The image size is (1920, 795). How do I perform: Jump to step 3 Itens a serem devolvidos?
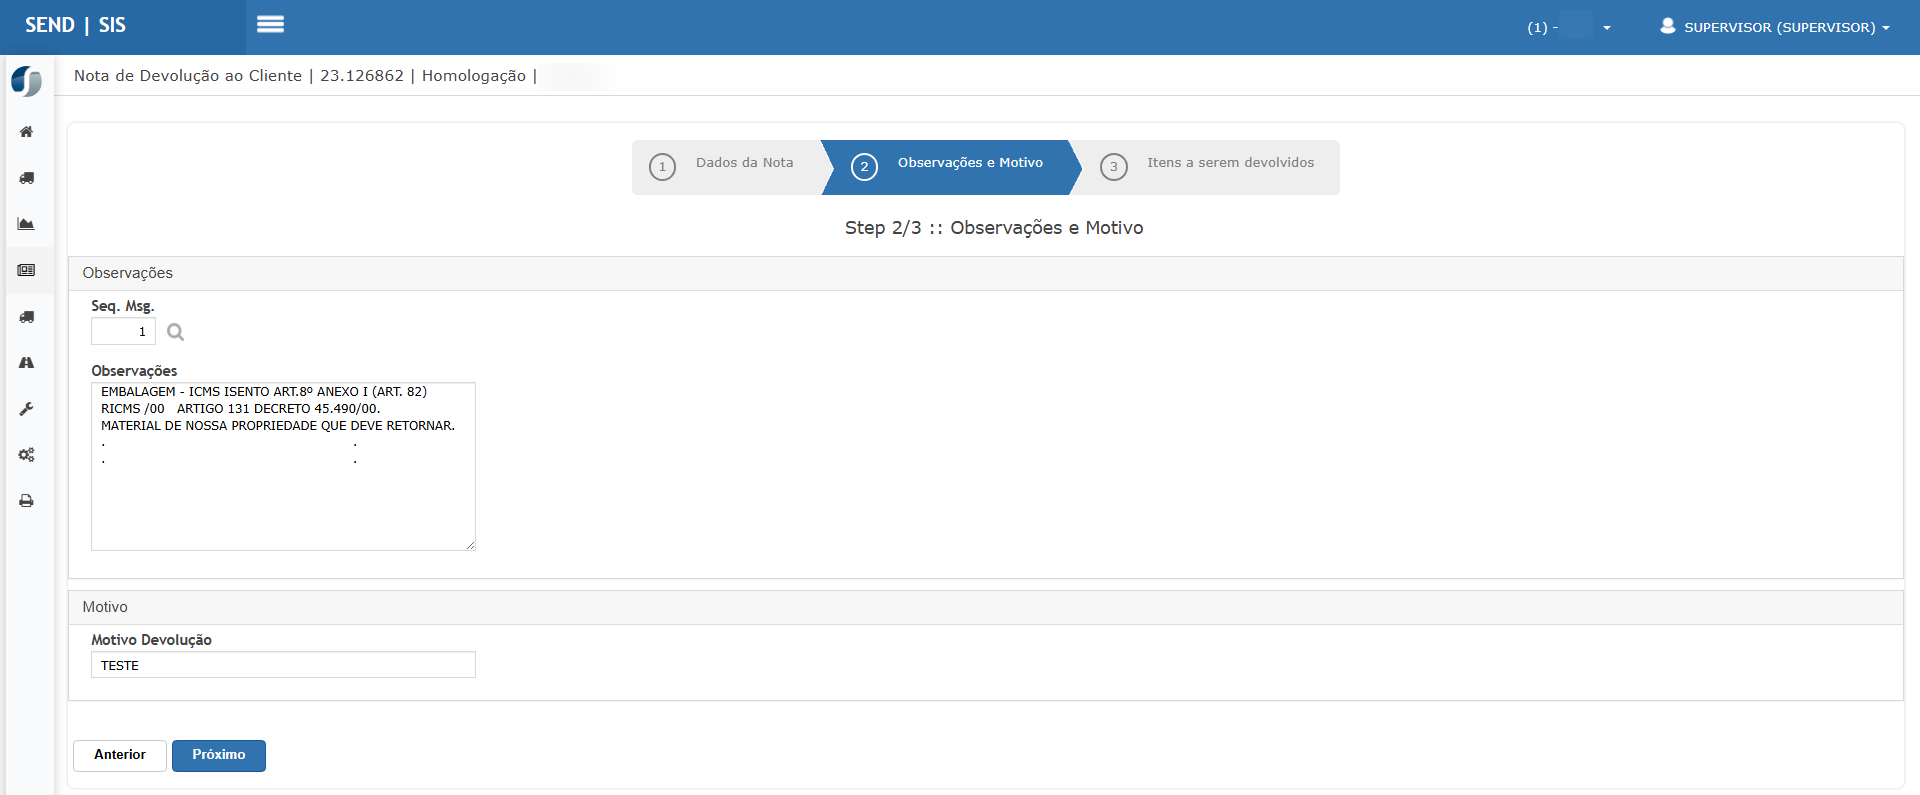(x=1212, y=166)
